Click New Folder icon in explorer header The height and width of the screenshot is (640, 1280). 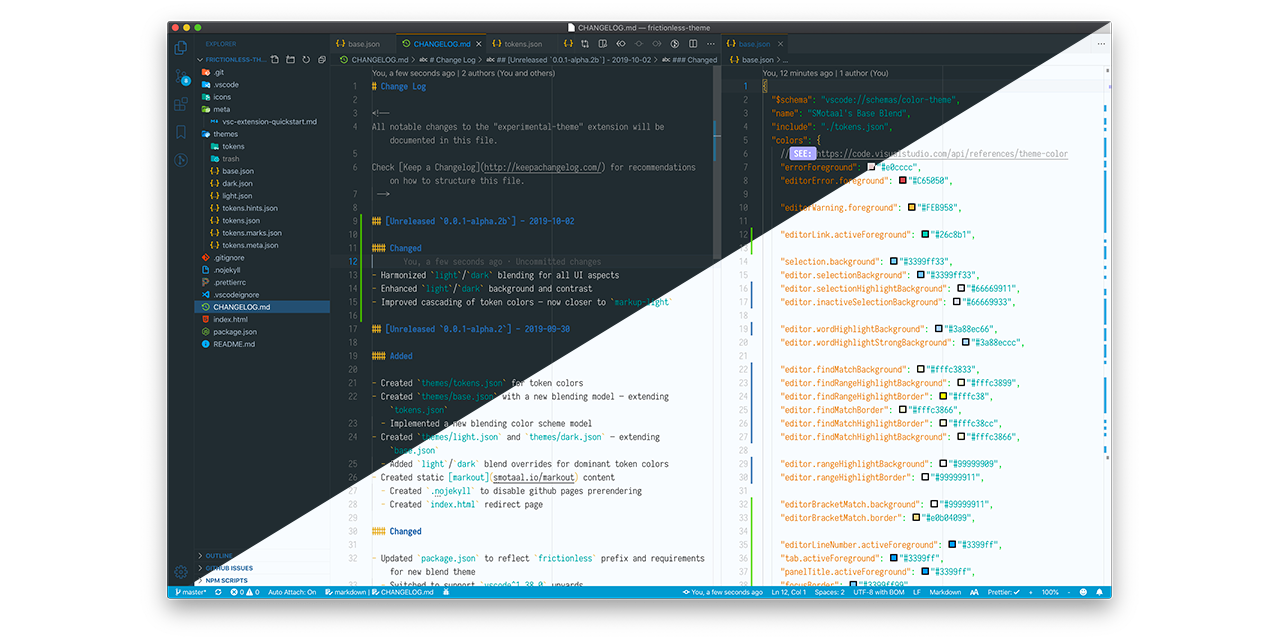[x=291, y=60]
